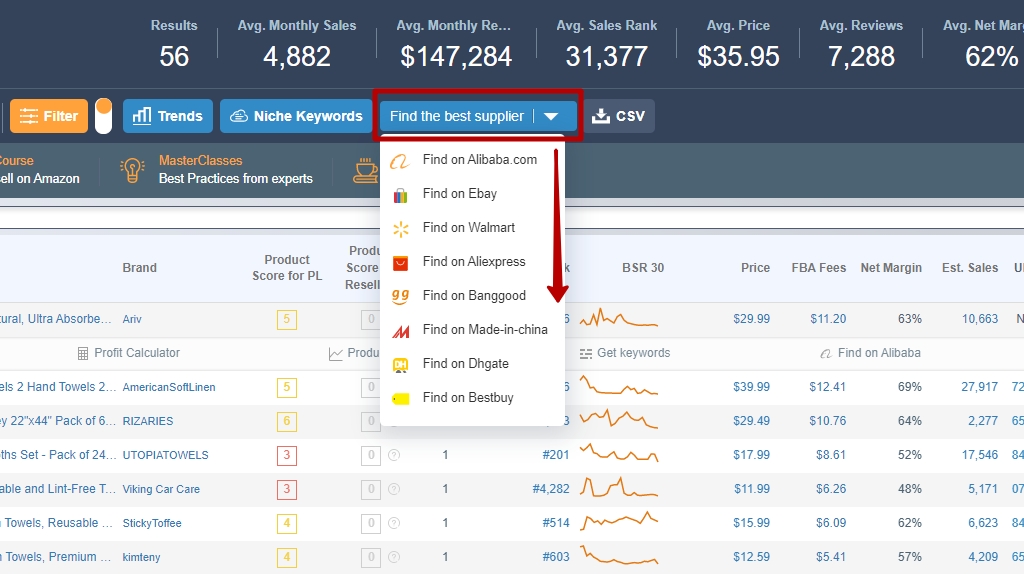
Task: Sort by Net Margin column header
Action: click(x=891, y=268)
